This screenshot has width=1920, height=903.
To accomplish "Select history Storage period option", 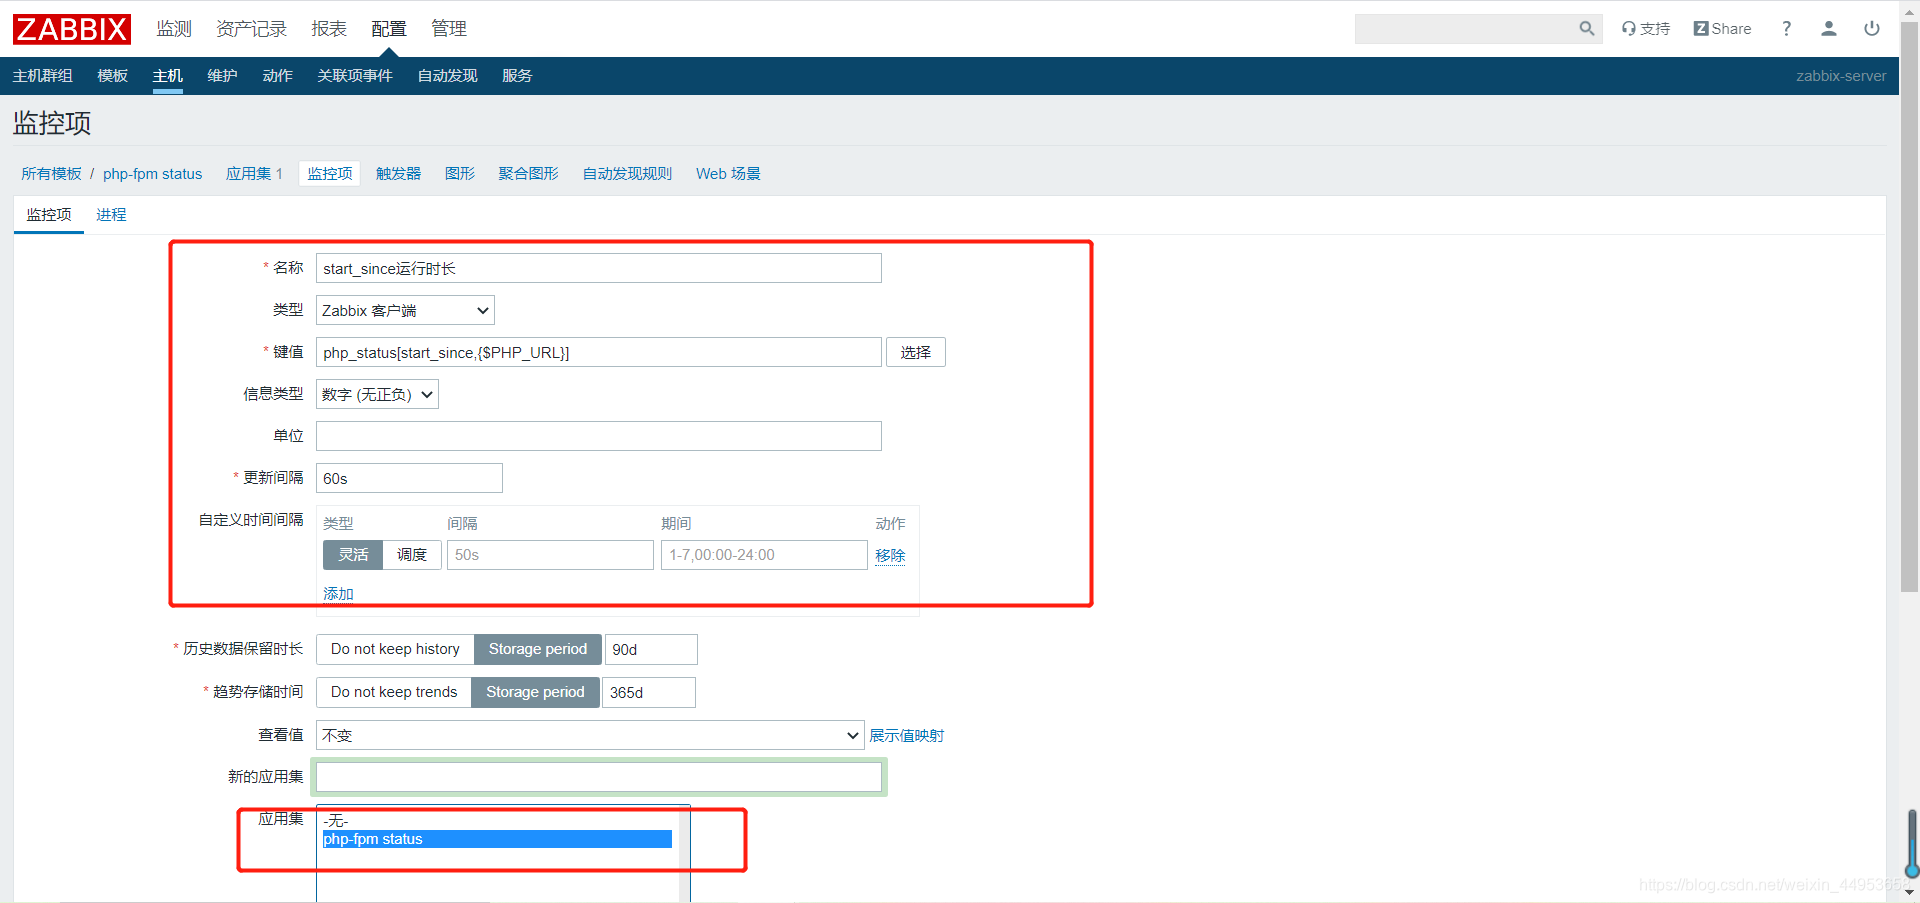I will (x=538, y=649).
